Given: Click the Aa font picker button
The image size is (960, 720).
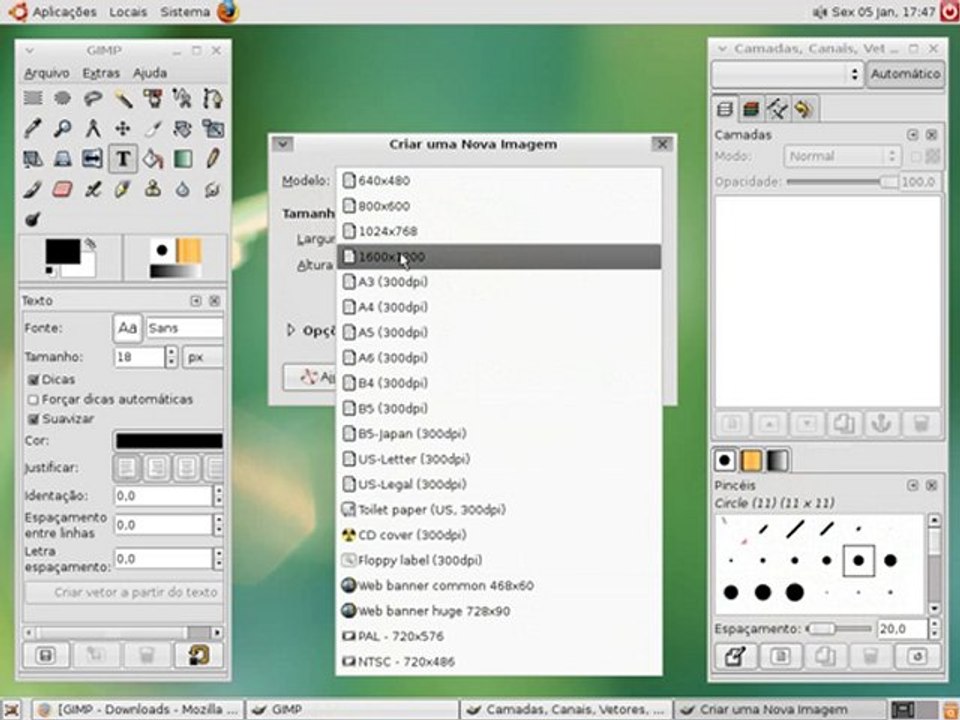Looking at the screenshot, I should click(127, 328).
